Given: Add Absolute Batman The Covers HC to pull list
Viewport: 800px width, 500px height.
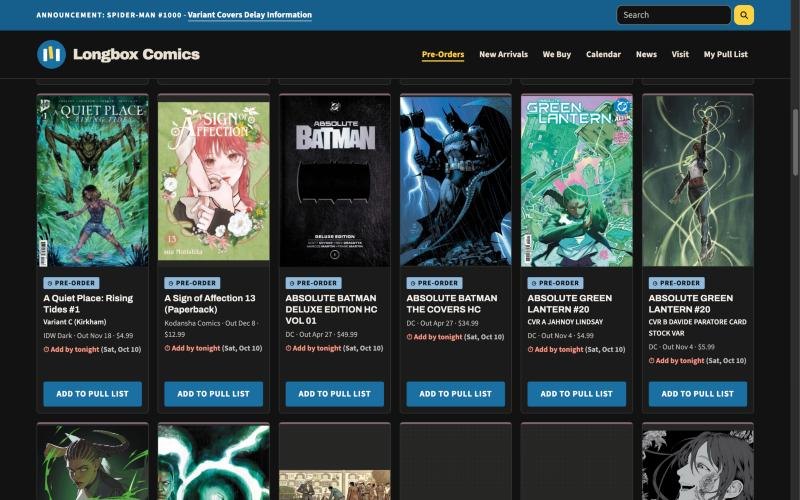Looking at the screenshot, I should coord(456,394).
